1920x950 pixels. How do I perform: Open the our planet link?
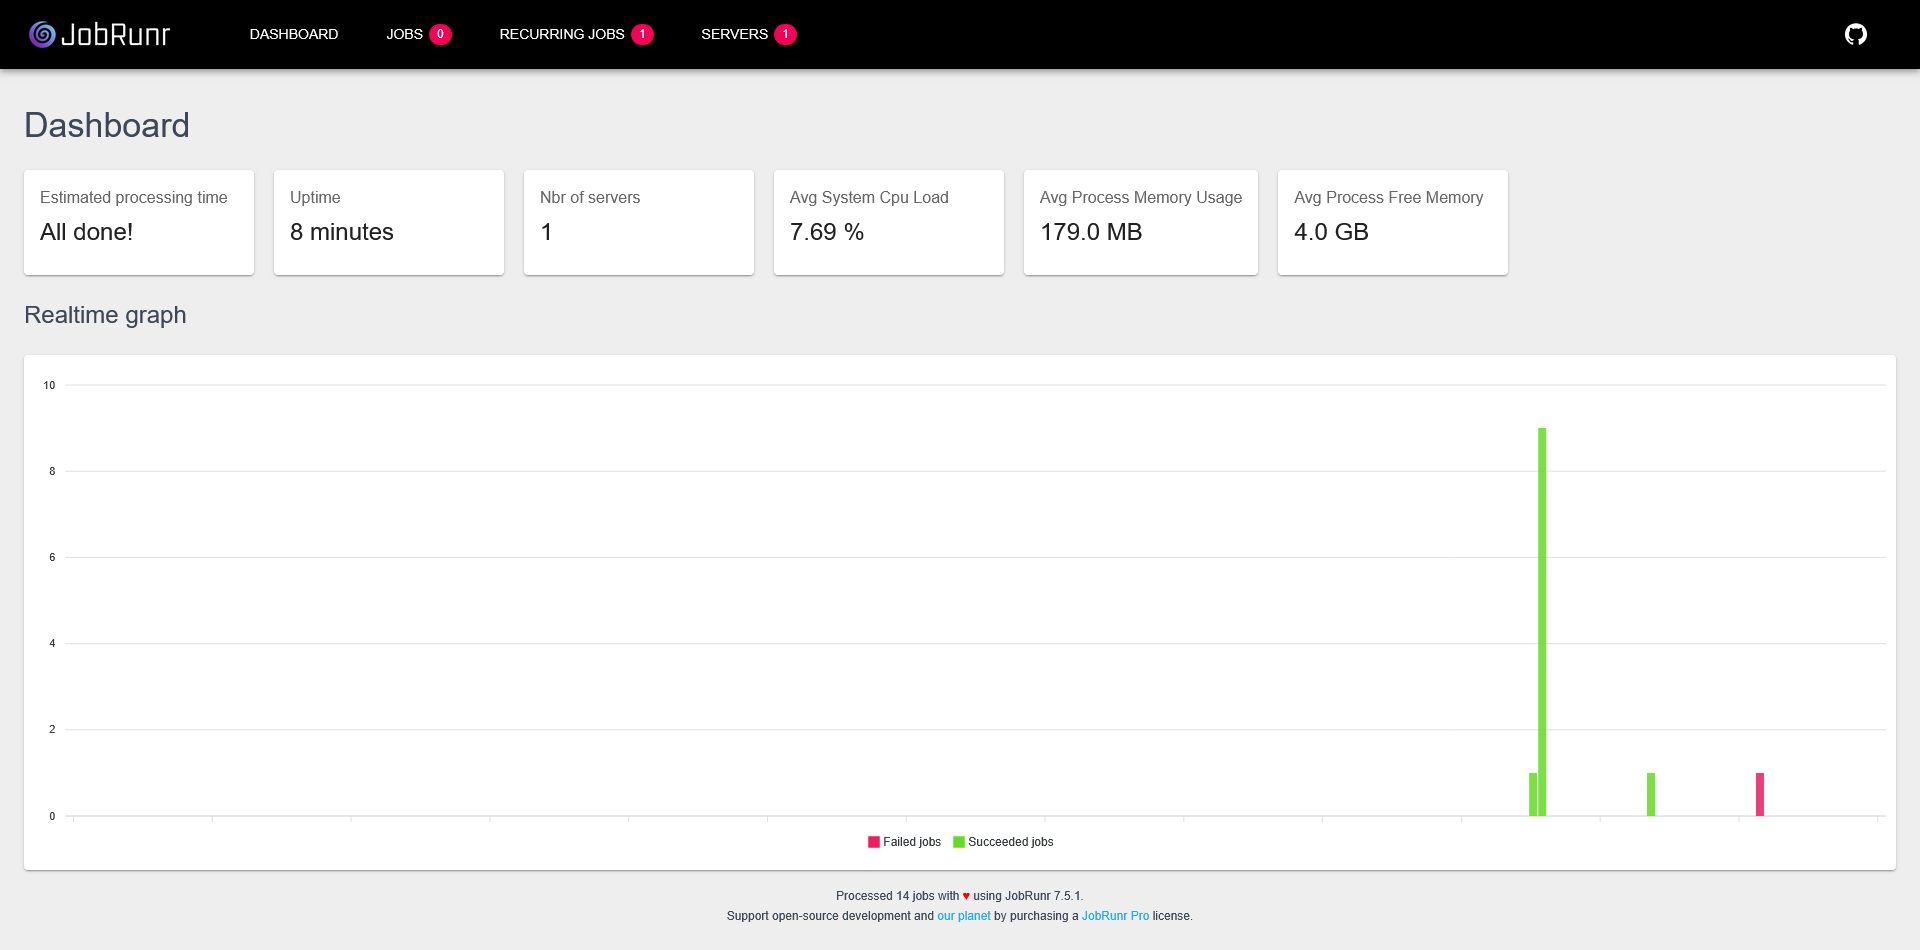(963, 915)
